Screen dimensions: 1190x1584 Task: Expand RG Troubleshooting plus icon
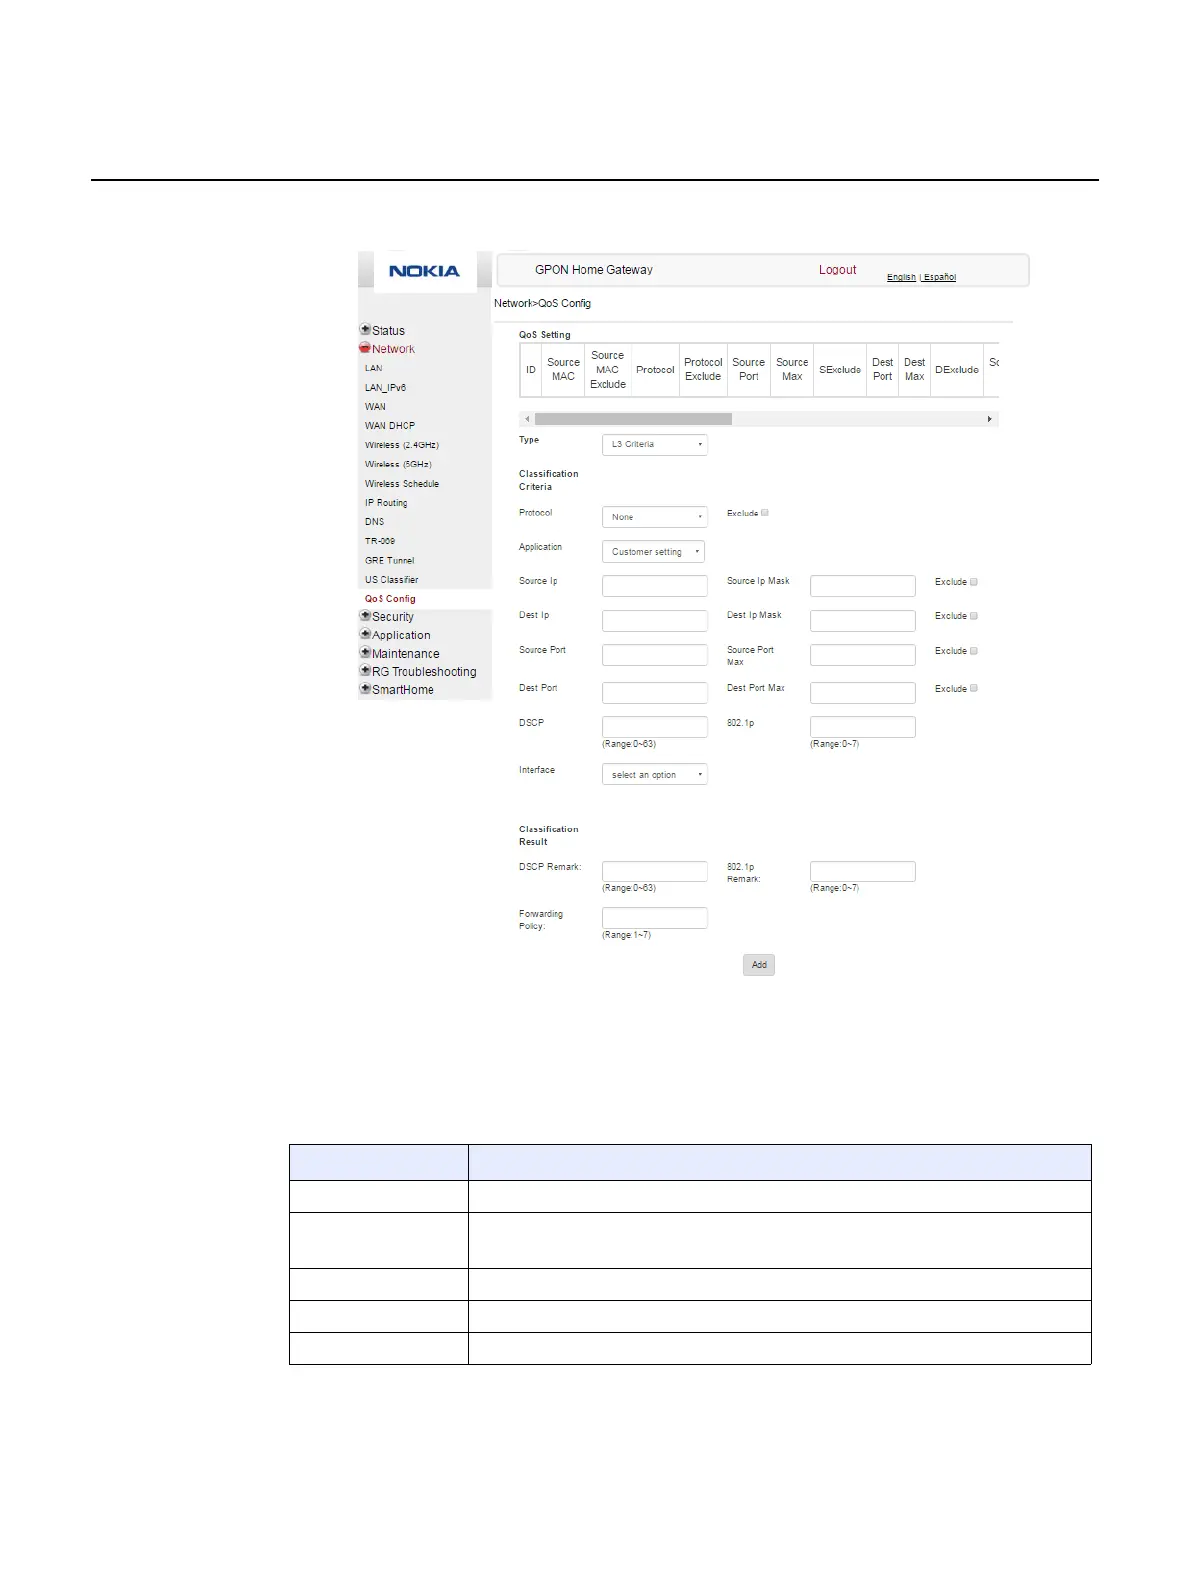[x=365, y=670]
